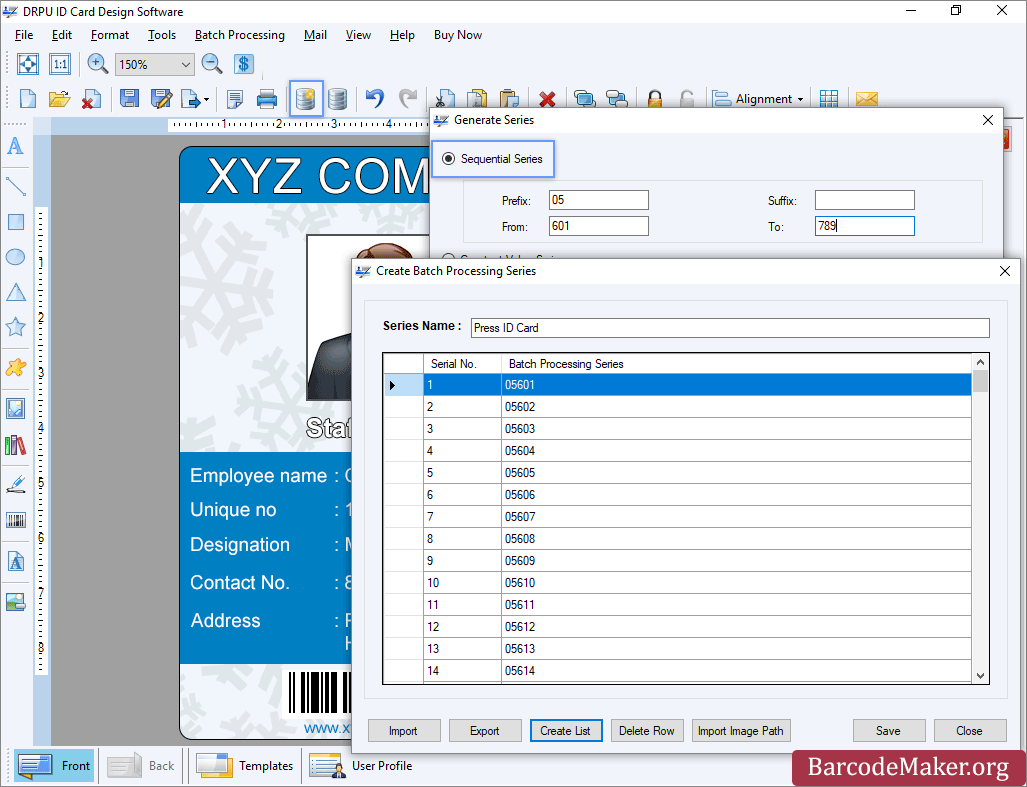
Task: Click the Grid view icon
Action: coord(829,99)
